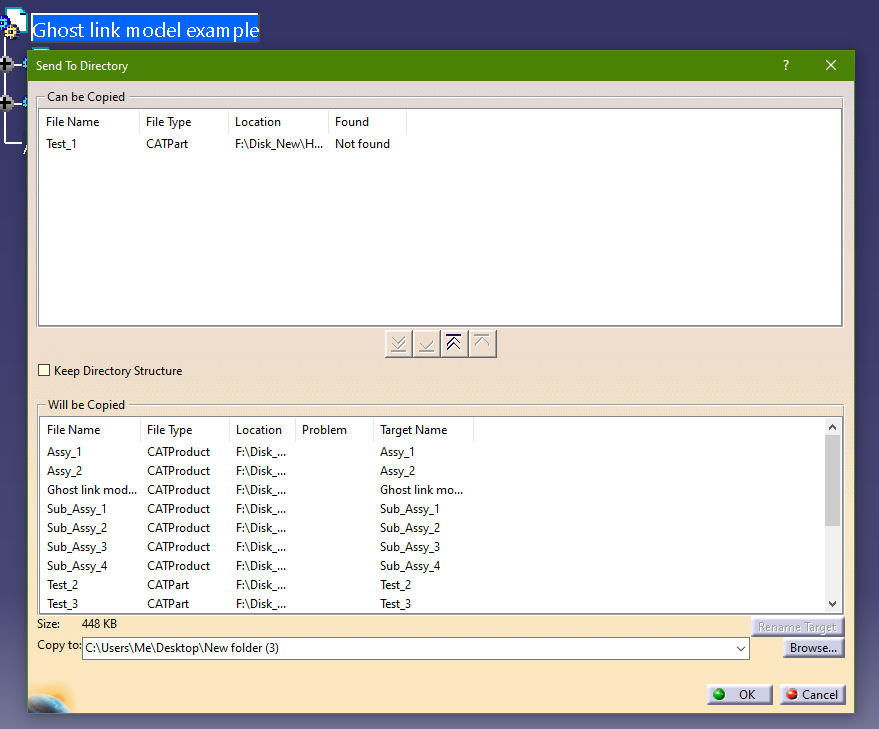Open the Copy to path dropdown
879x729 pixels.
pos(741,648)
